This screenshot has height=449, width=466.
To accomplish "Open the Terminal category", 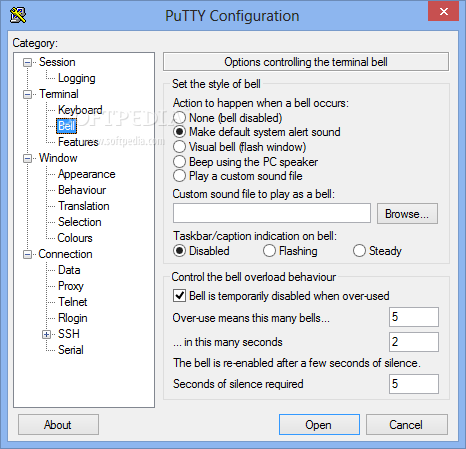I will click(x=59, y=94).
